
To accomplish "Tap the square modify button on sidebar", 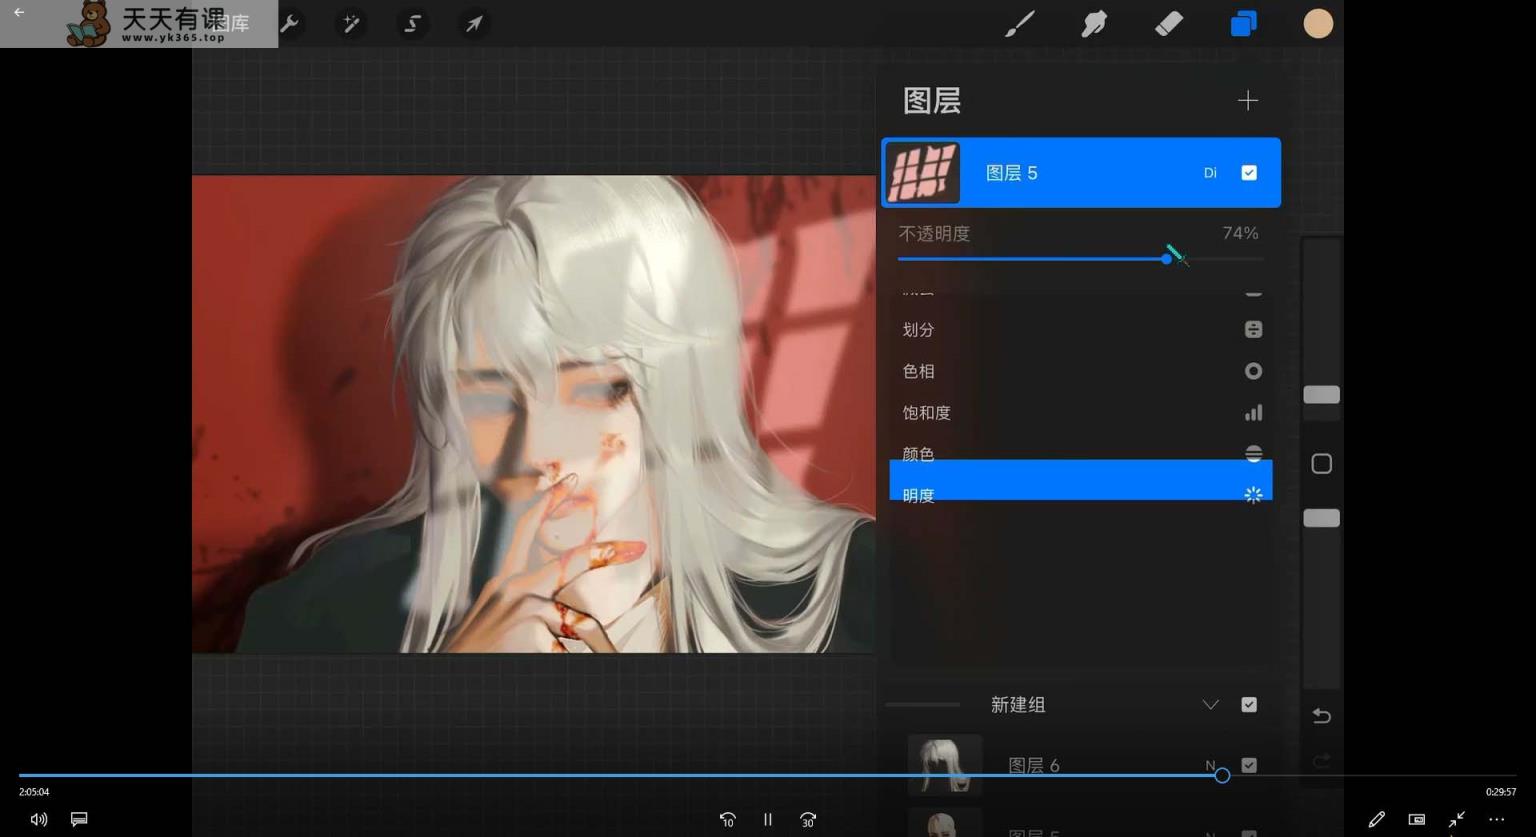I will [x=1321, y=464].
